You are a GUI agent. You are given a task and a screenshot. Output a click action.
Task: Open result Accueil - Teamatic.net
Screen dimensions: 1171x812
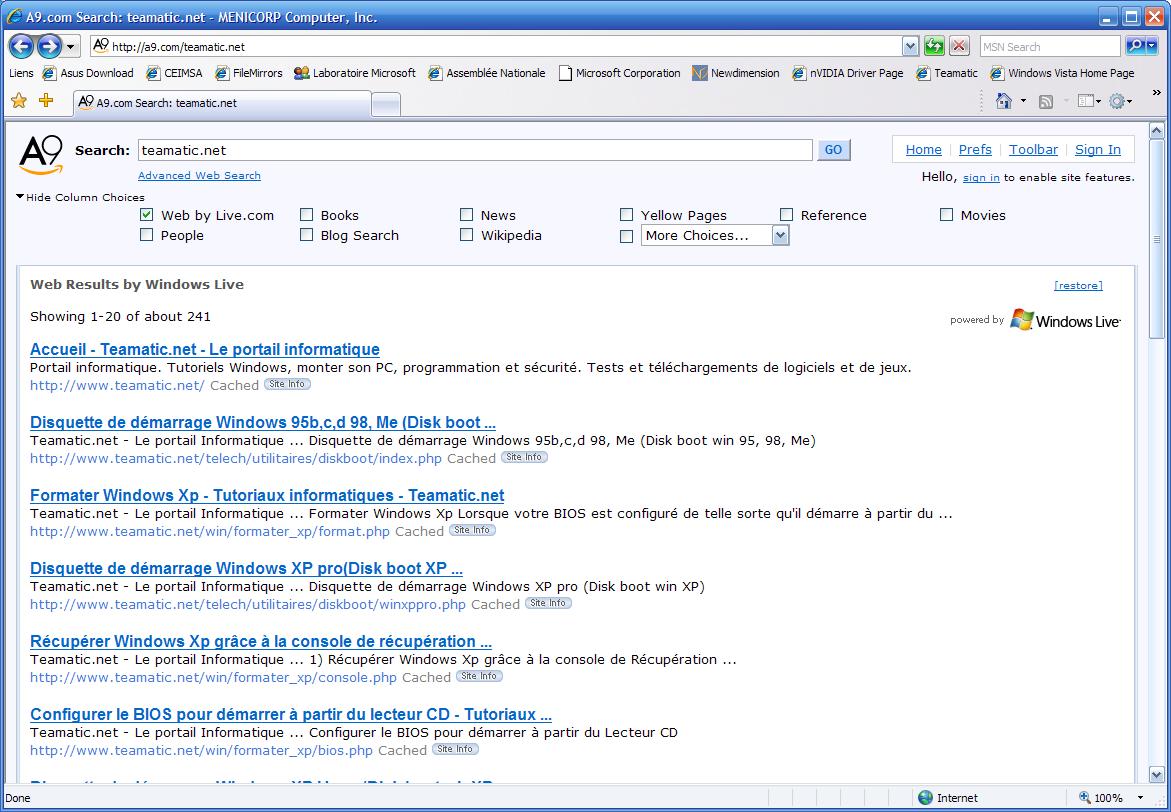tap(205, 350)
